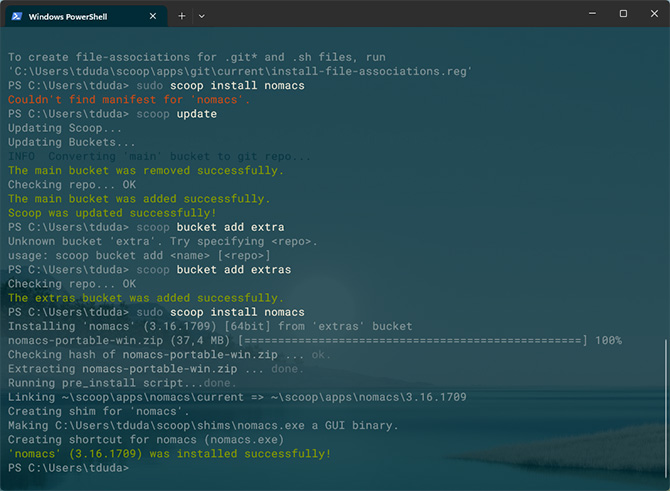Viewport: 670px width, 491px height.
Task: Click the error line "Couldn't find manifest for 'nomacs'."
Action: [x=129, y=100]
